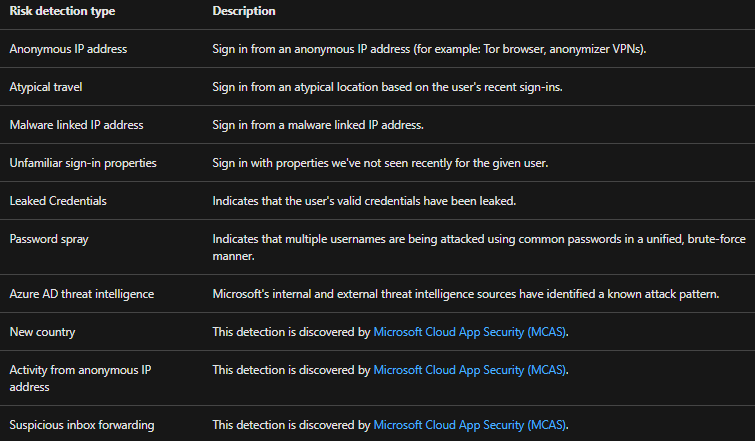Click the 'Password spray' risk type cell
This screenshot has width=755, height=441.
click(49, 239)
